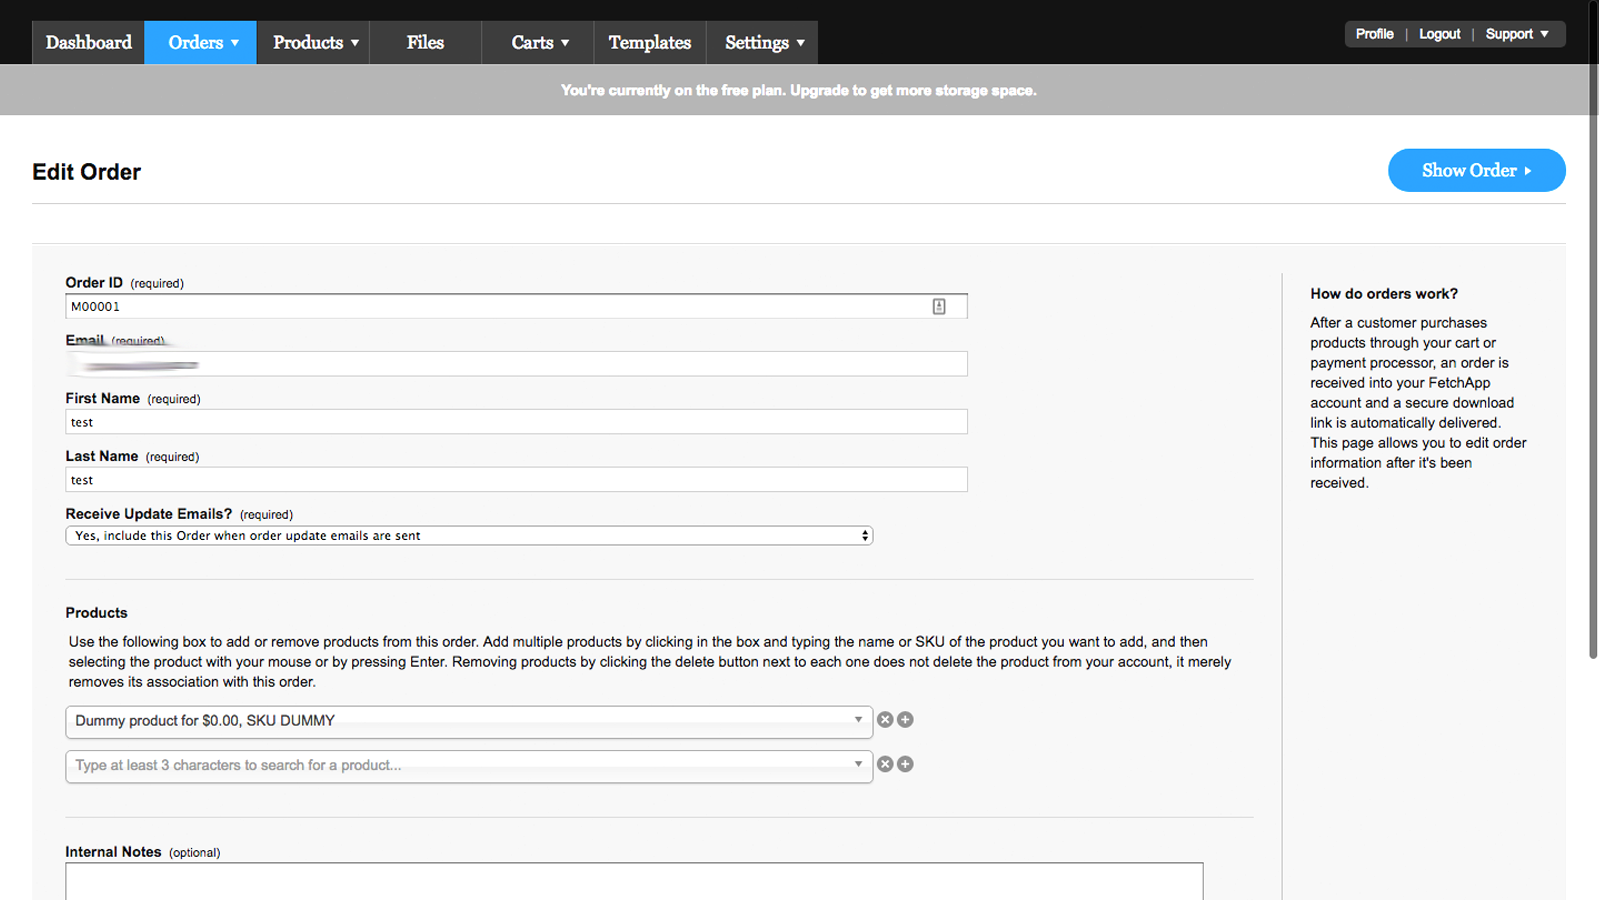Open the Orders menu
1600x900 pixels.
pos(201,43)
